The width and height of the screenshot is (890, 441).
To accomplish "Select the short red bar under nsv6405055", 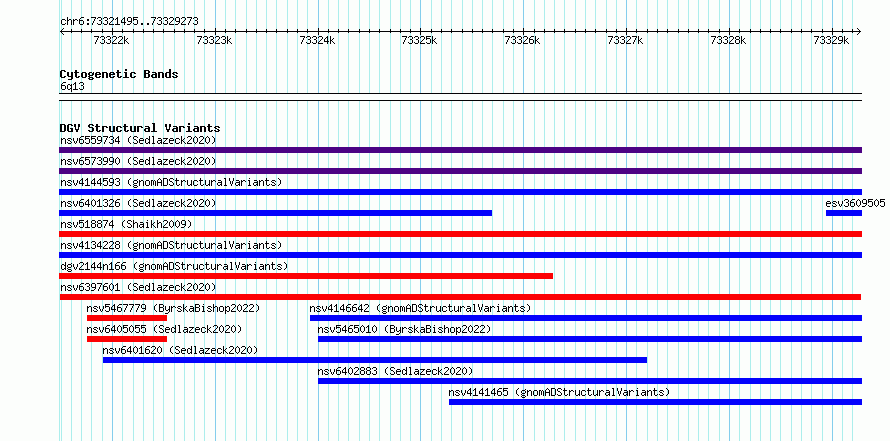I will click(127, 339).
